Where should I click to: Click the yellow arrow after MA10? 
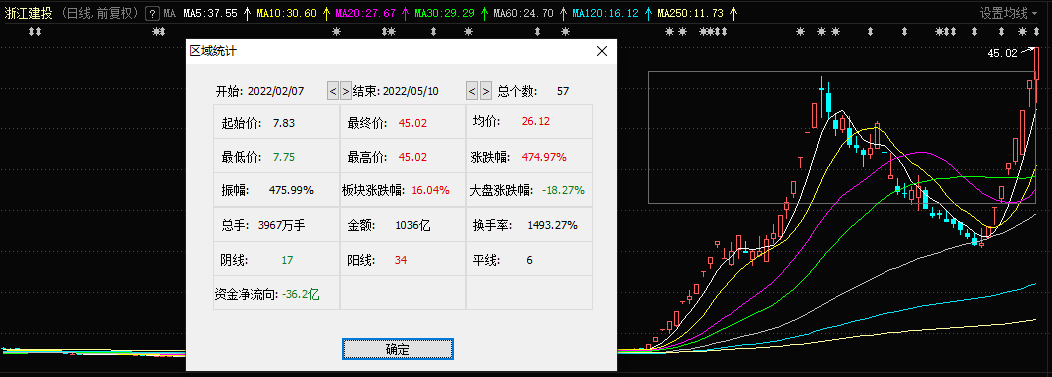(x=327, y=13)
